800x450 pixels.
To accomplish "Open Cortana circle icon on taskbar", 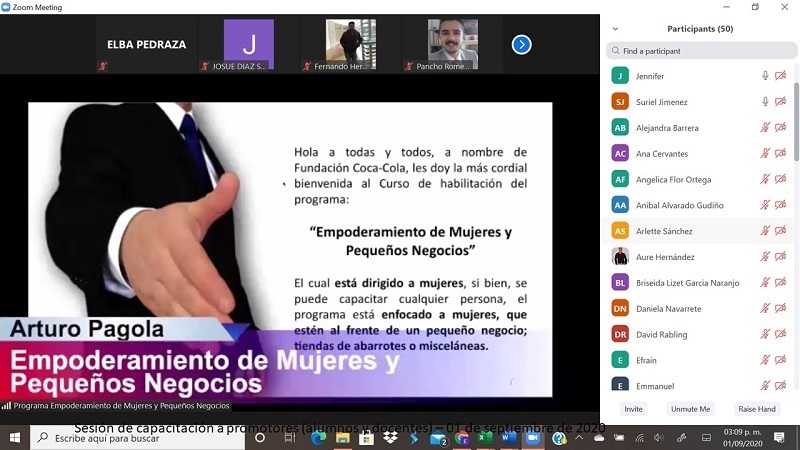I will pos(260,438).
